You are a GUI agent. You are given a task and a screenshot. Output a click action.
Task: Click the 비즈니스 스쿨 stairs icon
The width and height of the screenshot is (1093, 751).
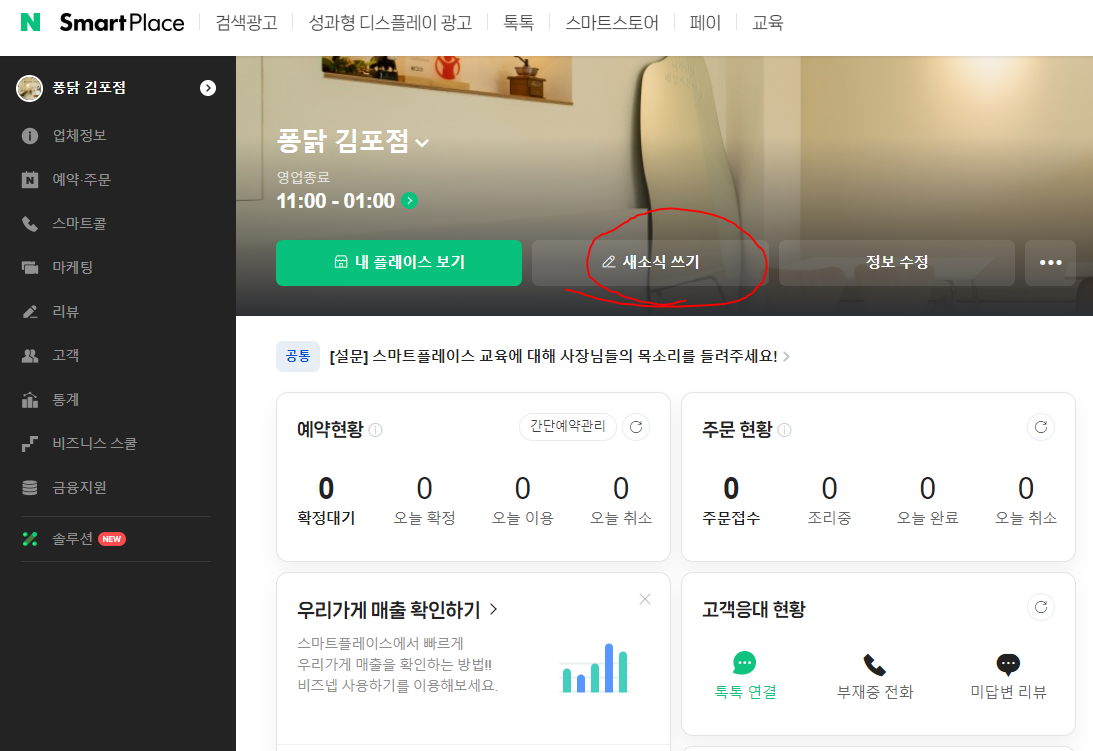(x=30, y=443)
